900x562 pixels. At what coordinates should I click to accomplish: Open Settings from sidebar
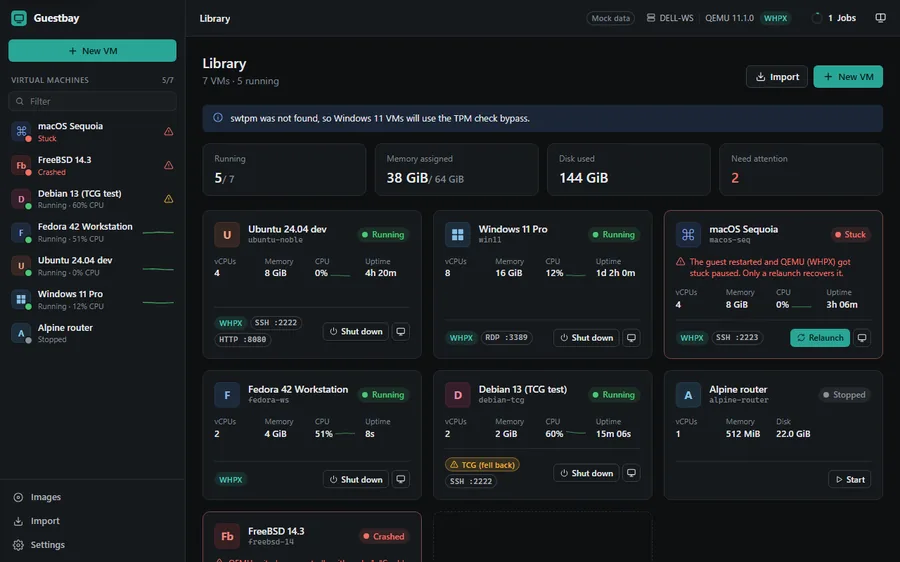pyautogui.click(x=92, y=545)
